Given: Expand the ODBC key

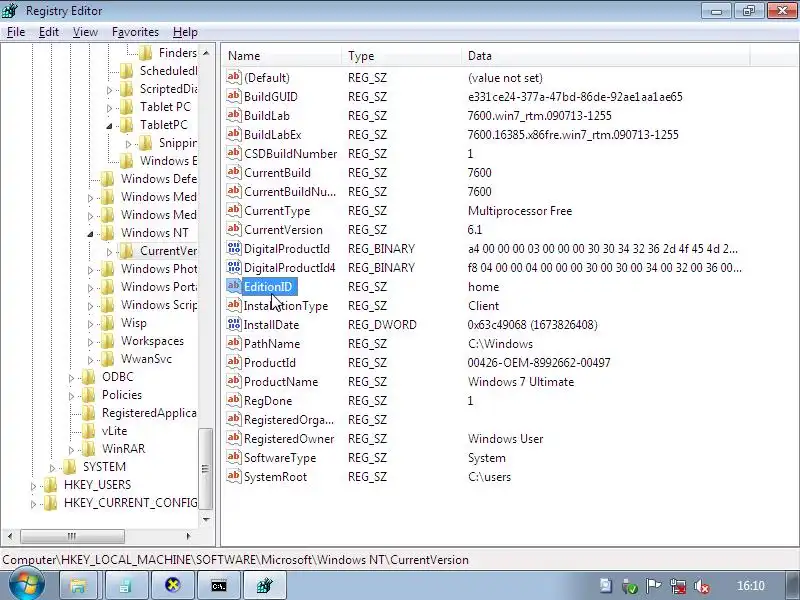Looking at the screenshot, I should click(x=71, y=378).
